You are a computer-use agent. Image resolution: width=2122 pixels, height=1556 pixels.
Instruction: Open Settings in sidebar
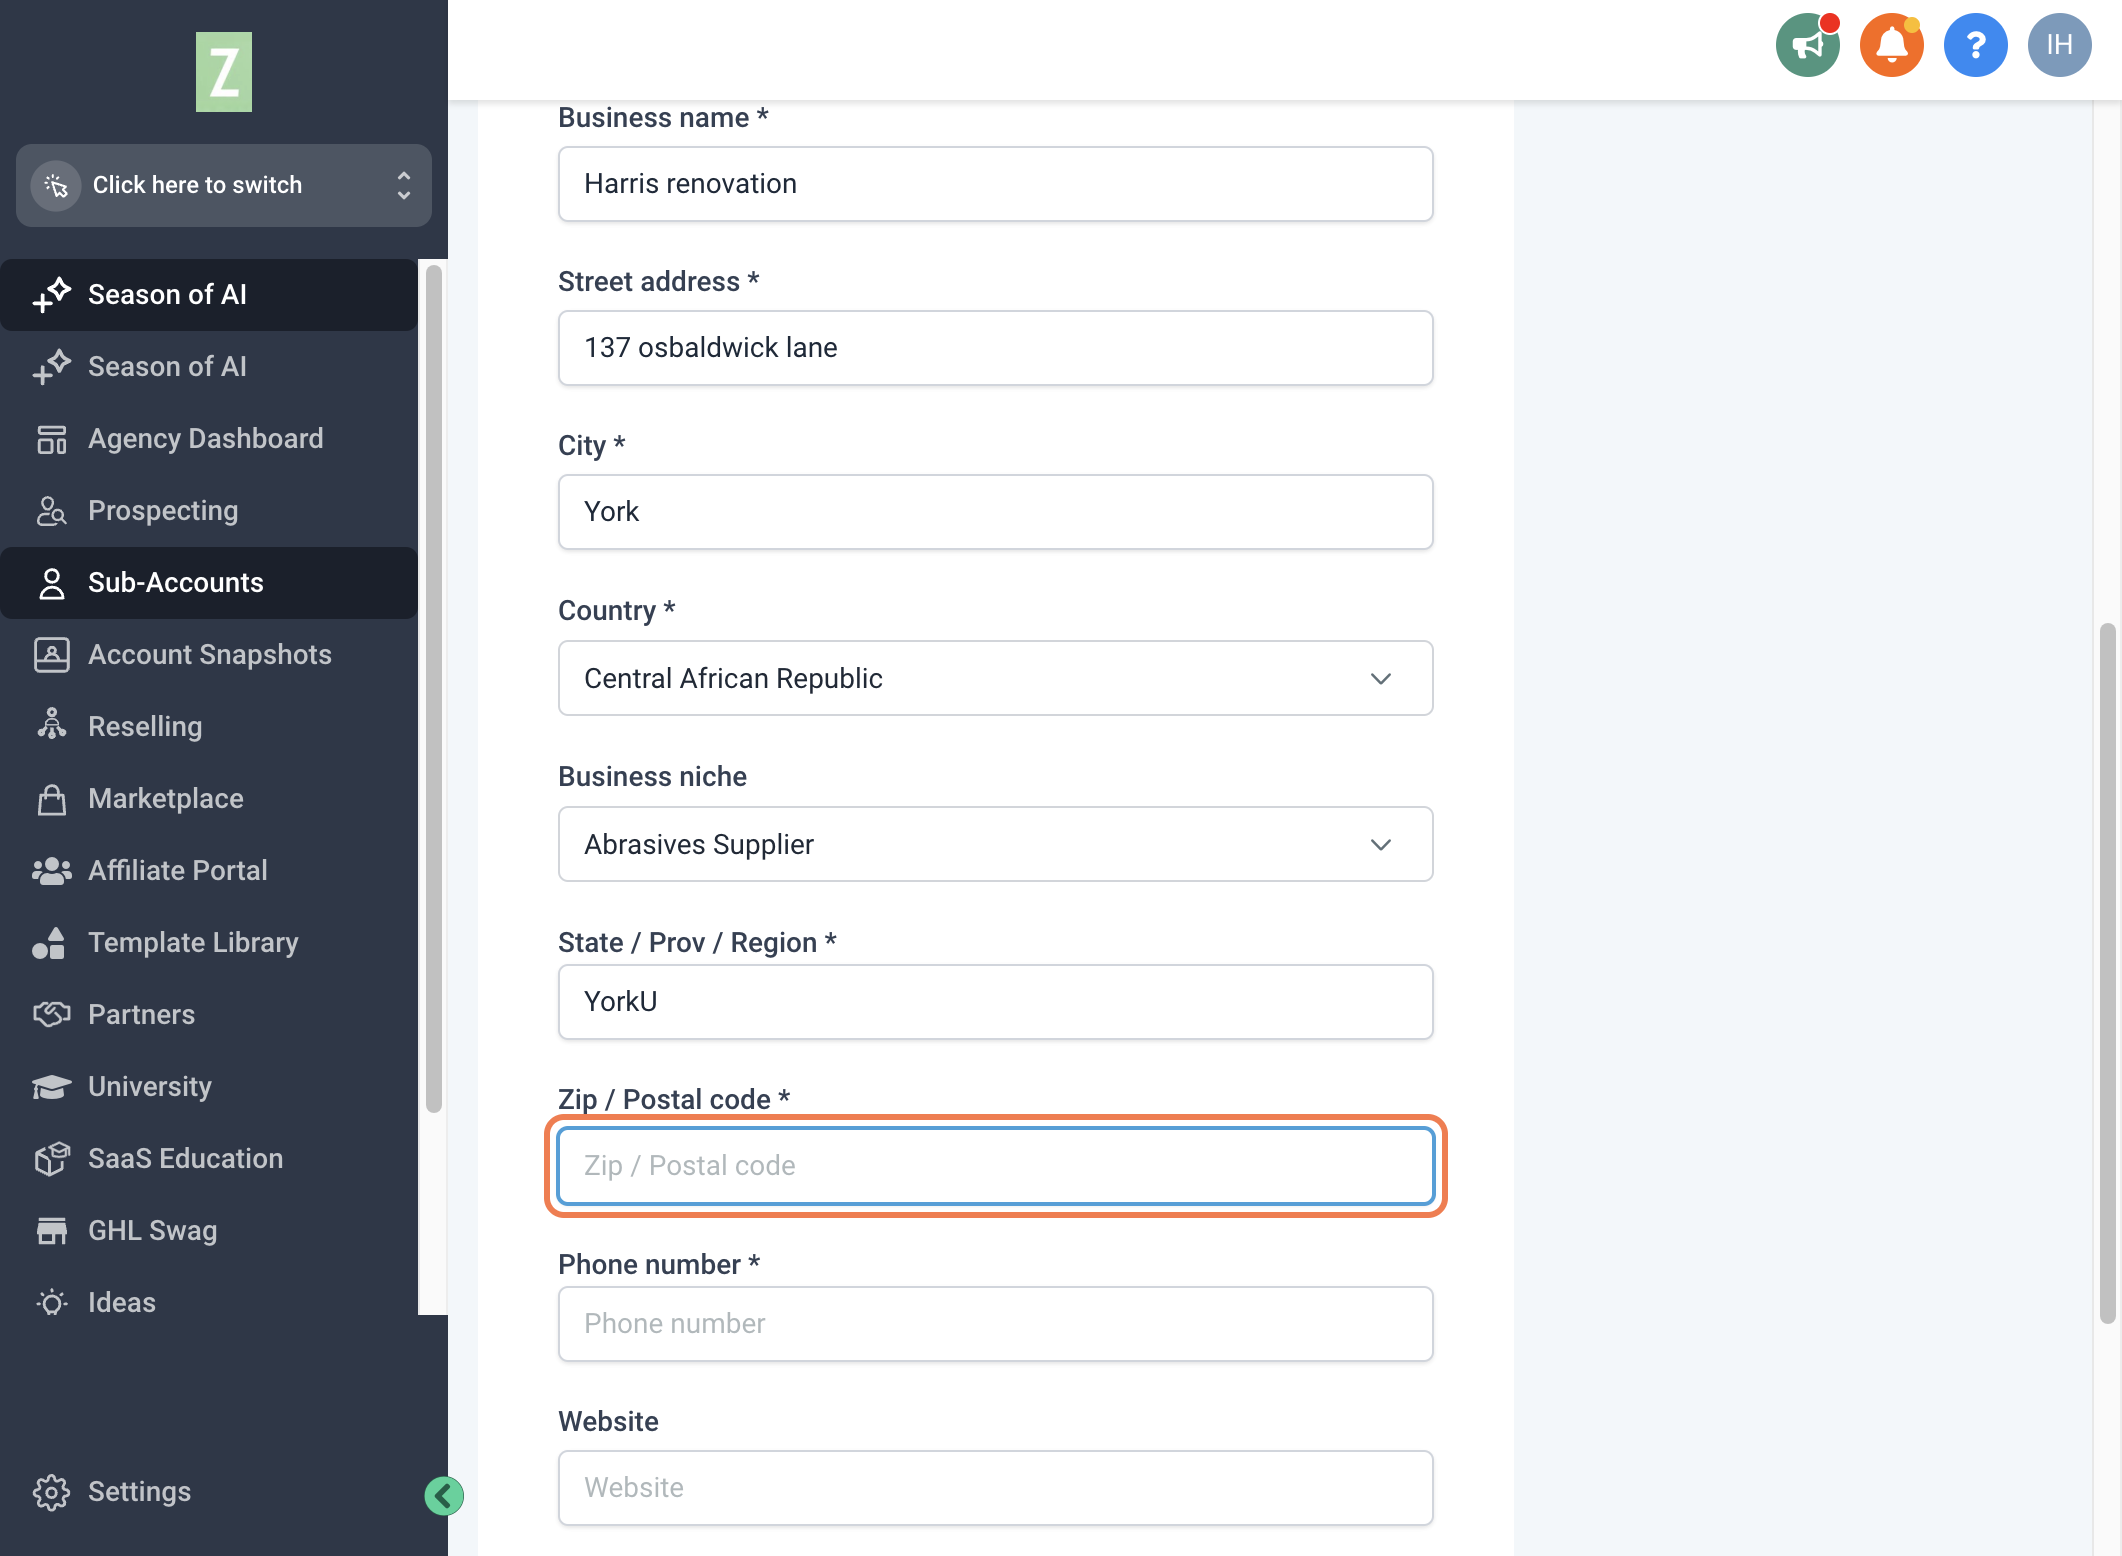(139, 1492)
